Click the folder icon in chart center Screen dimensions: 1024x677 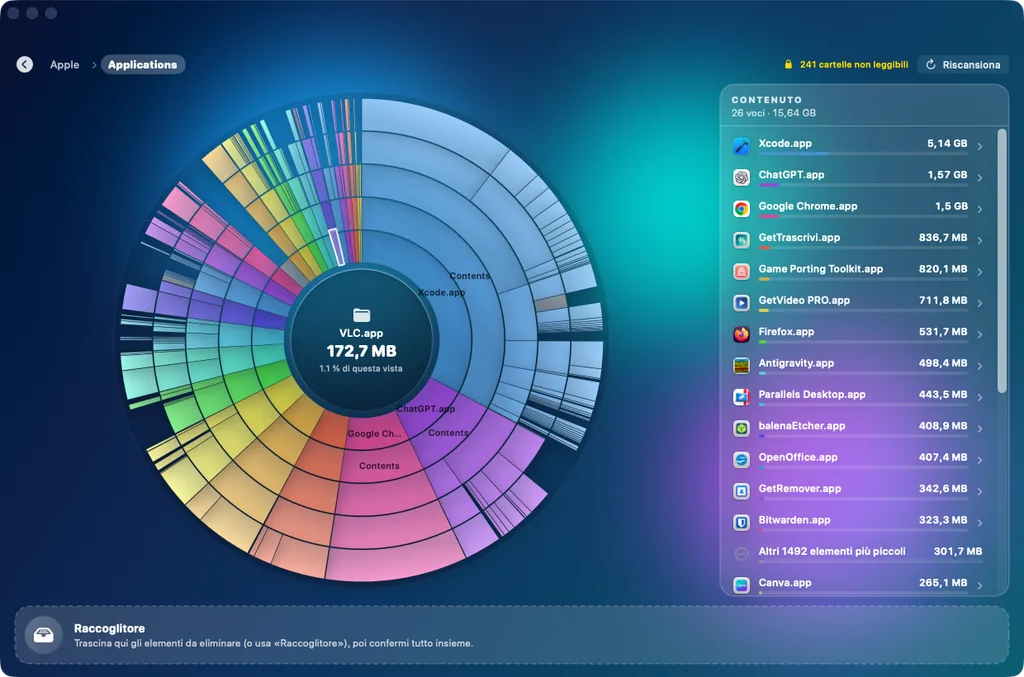click(x=361, y=315)
